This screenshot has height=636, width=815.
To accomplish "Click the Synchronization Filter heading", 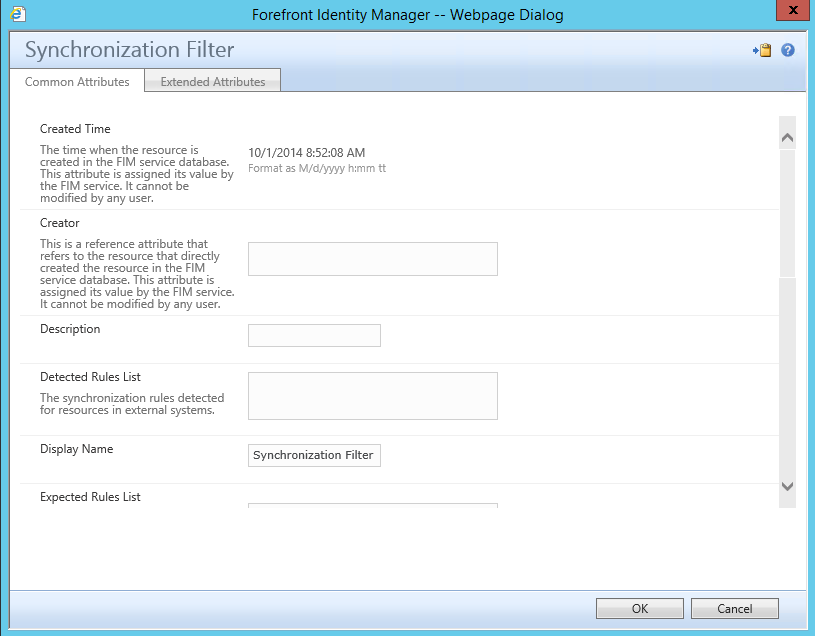I will (x=129, y=50).
